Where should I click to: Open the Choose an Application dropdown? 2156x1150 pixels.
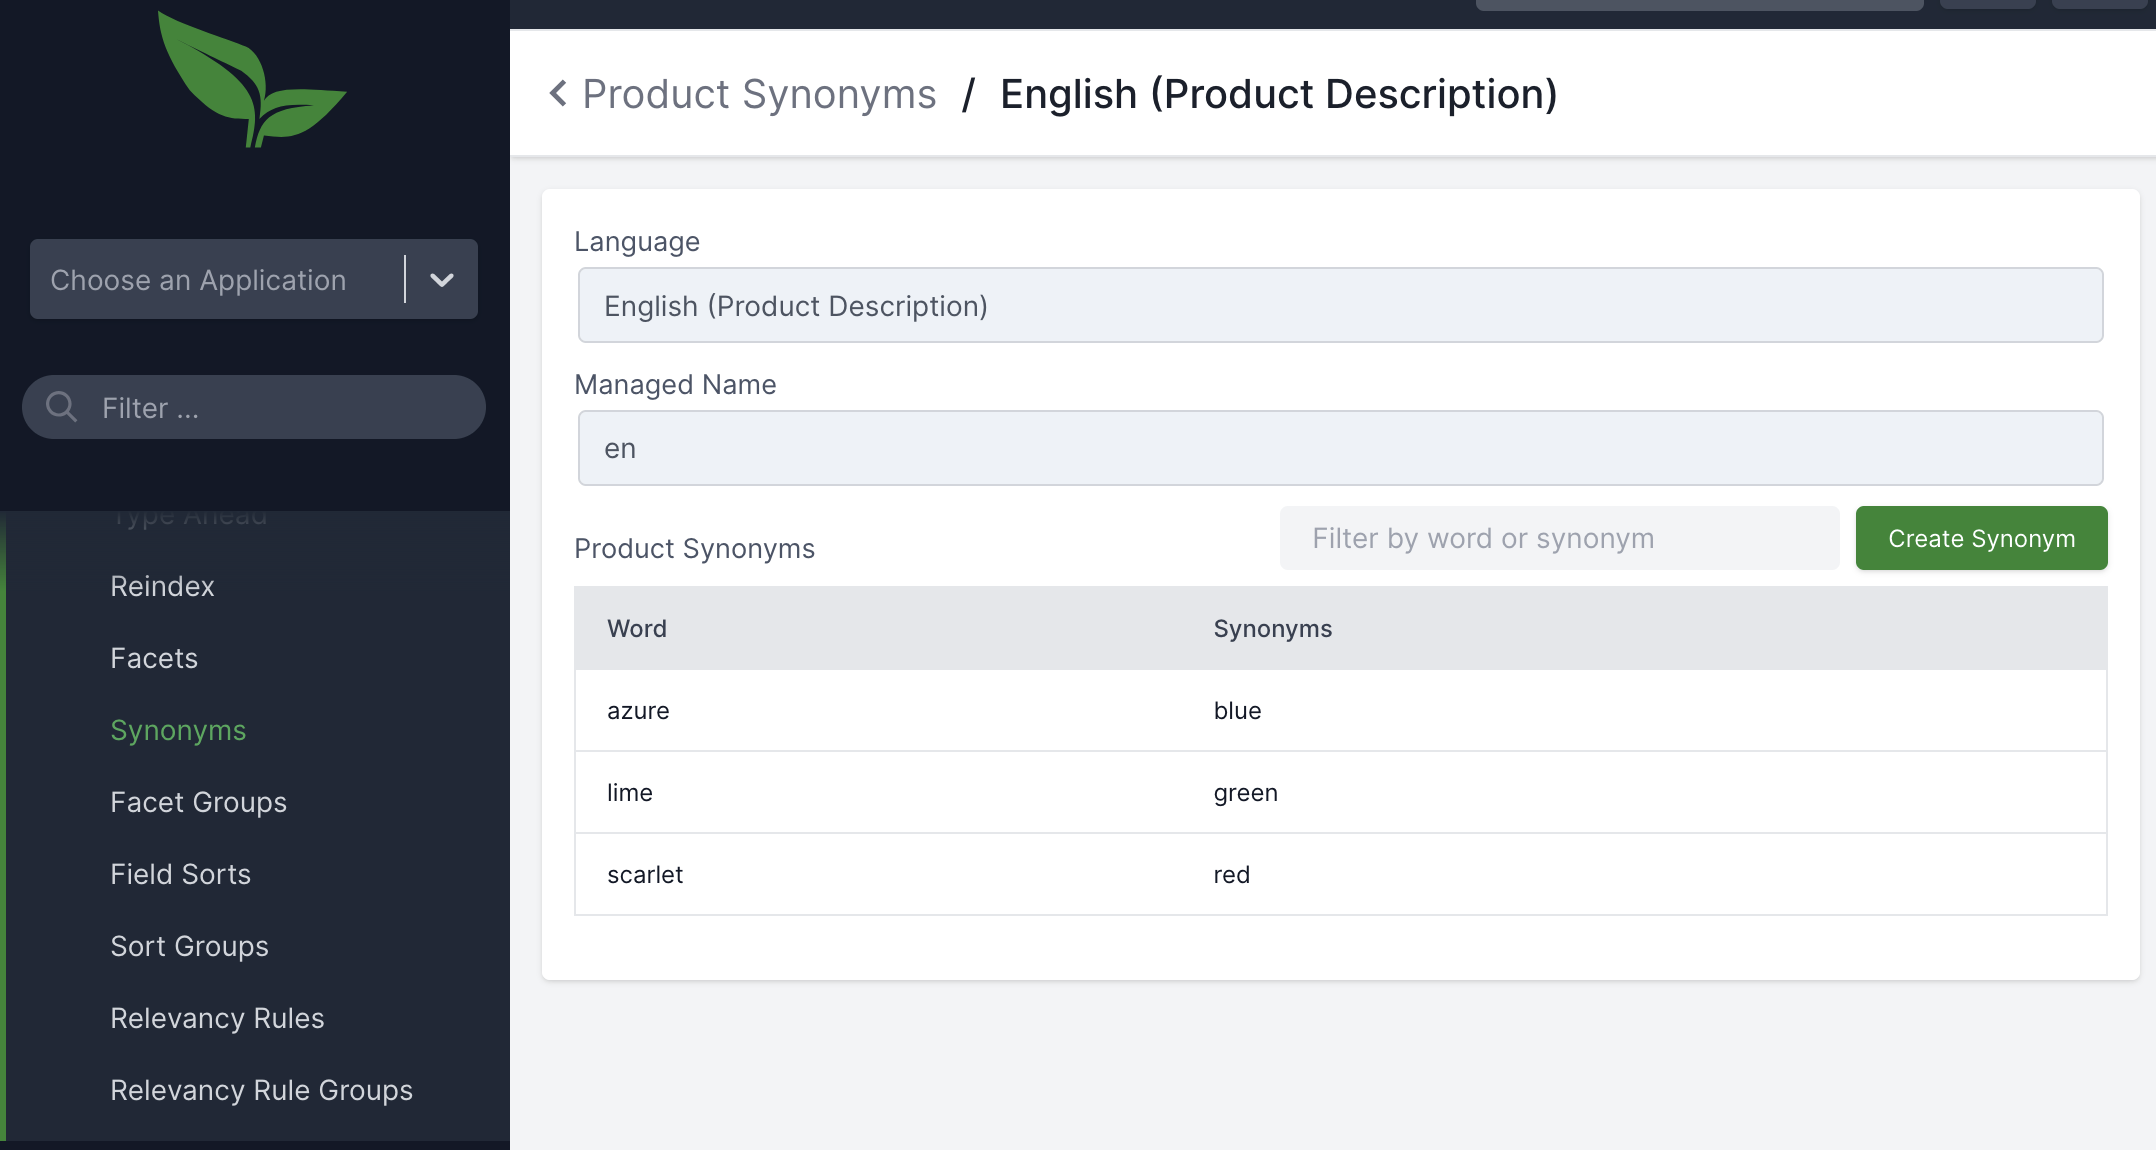click(x=198, y=280)
